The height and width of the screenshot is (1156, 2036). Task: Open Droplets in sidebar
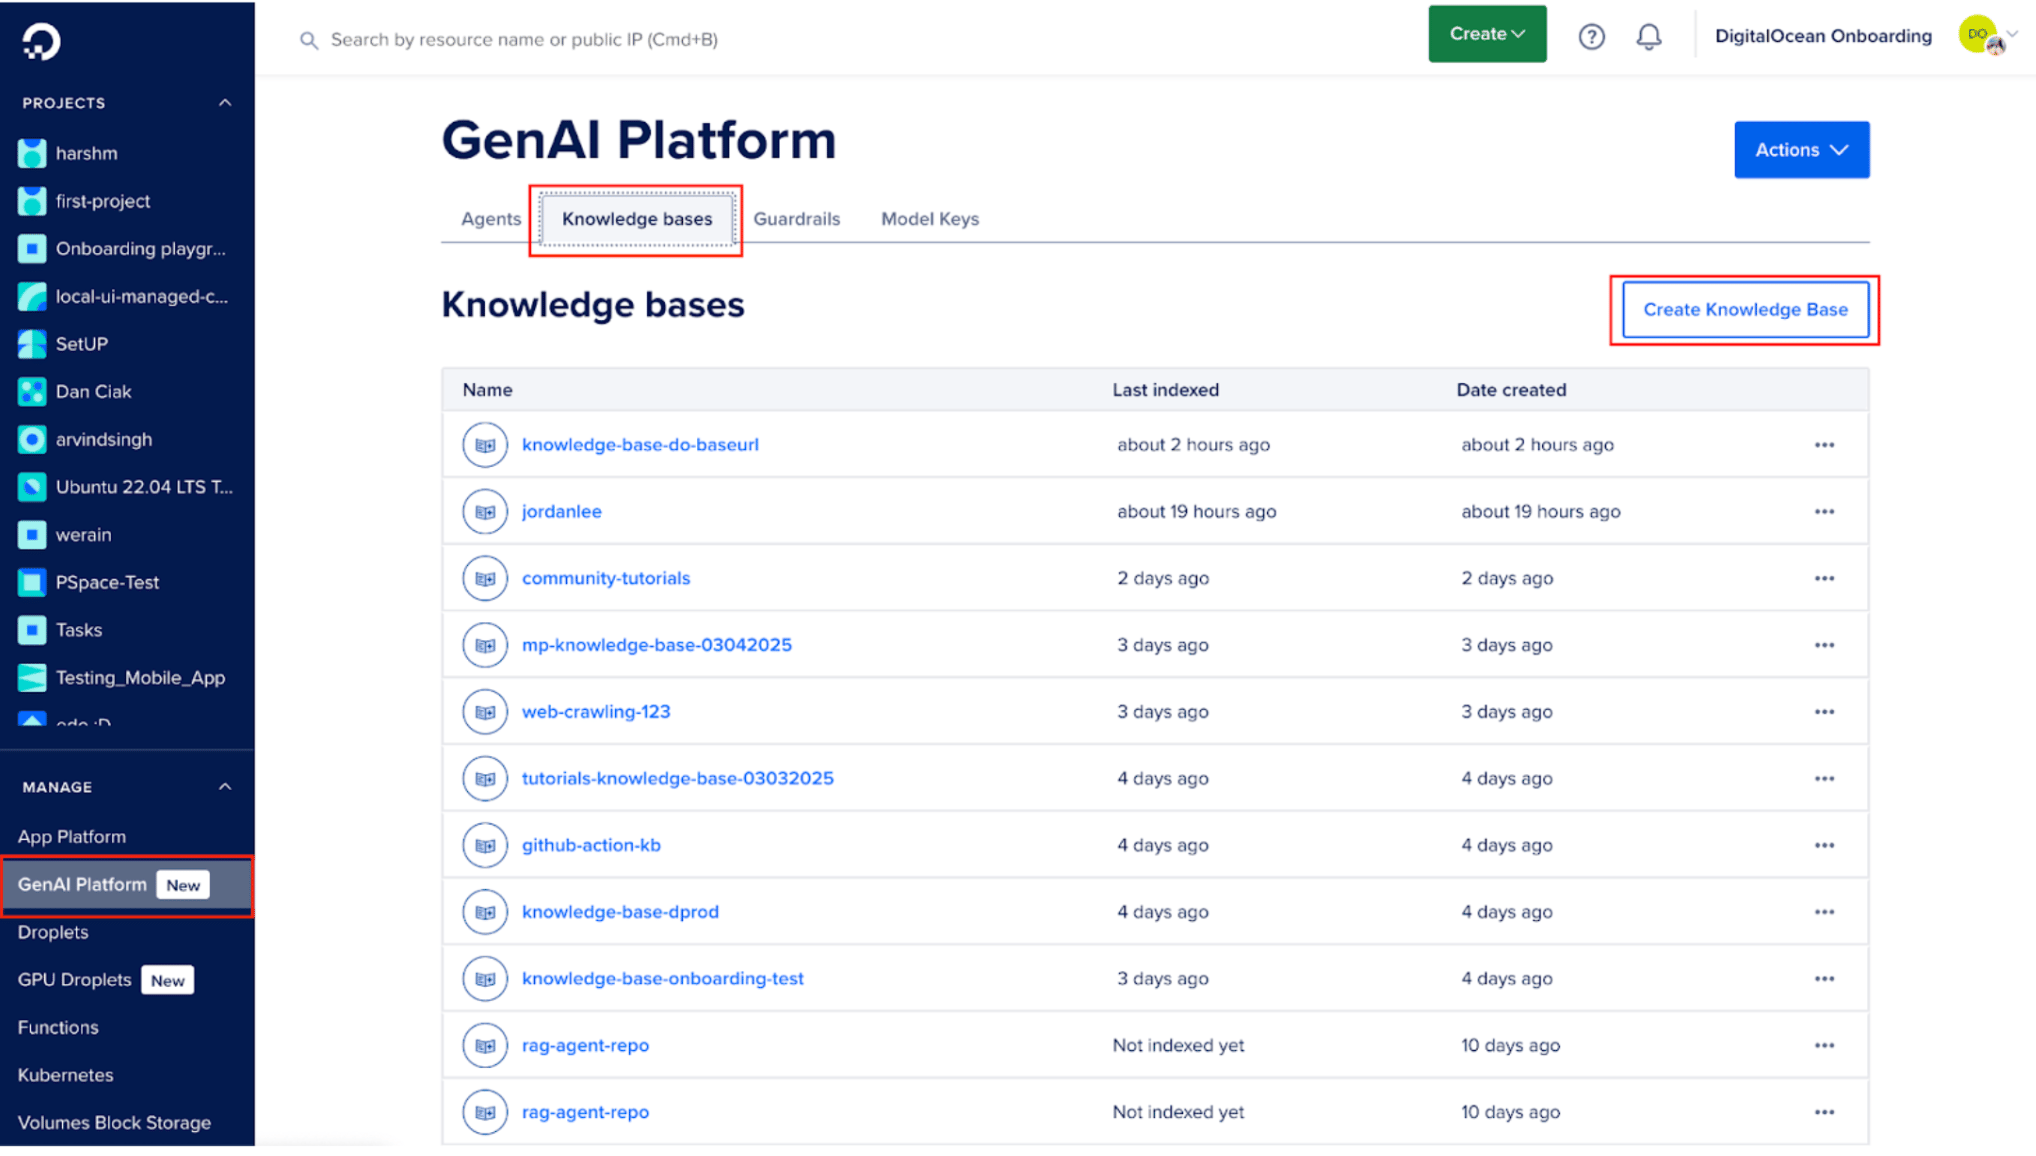point(53,932)
